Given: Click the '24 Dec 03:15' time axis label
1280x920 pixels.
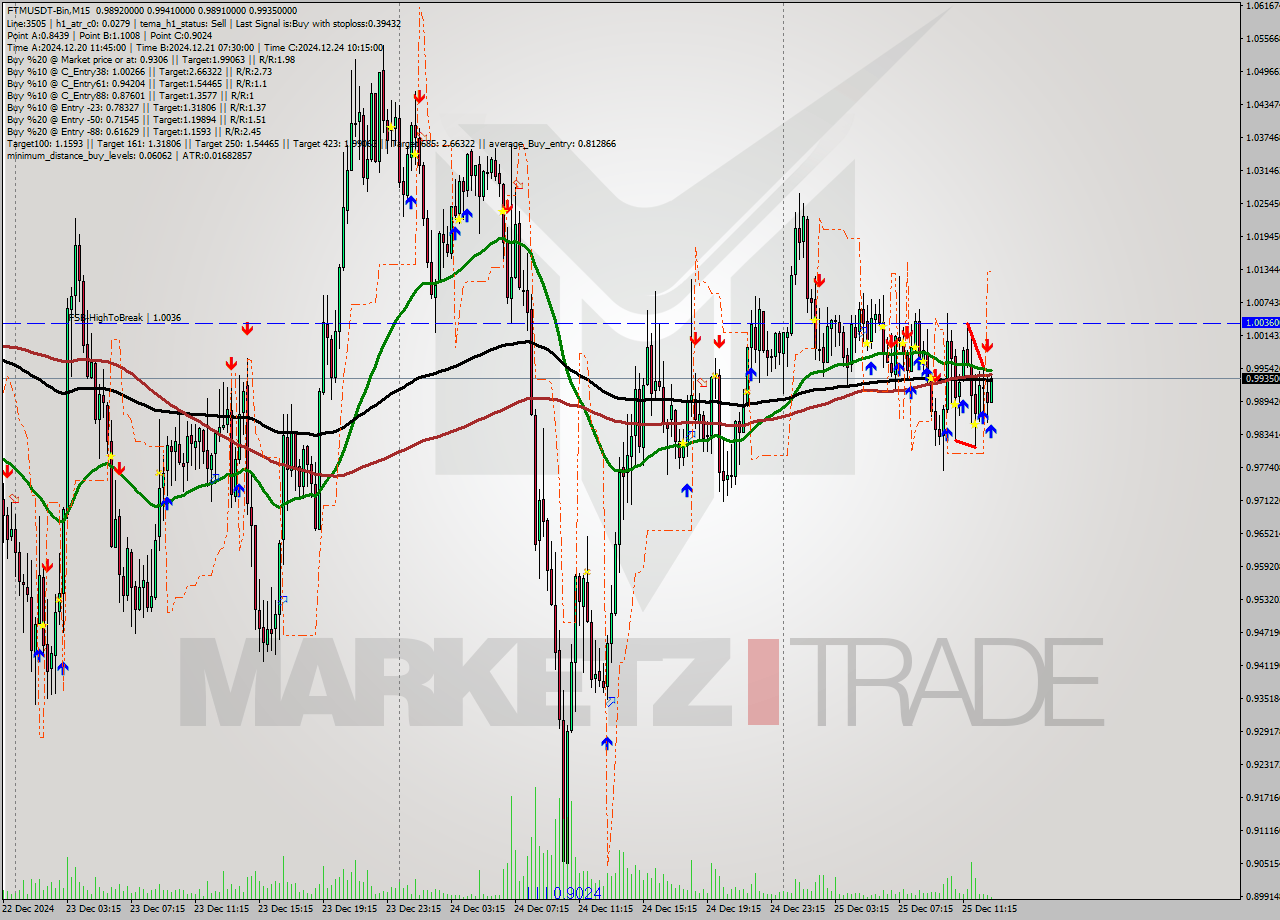Looking at the screenshot, I should [477, 909].
